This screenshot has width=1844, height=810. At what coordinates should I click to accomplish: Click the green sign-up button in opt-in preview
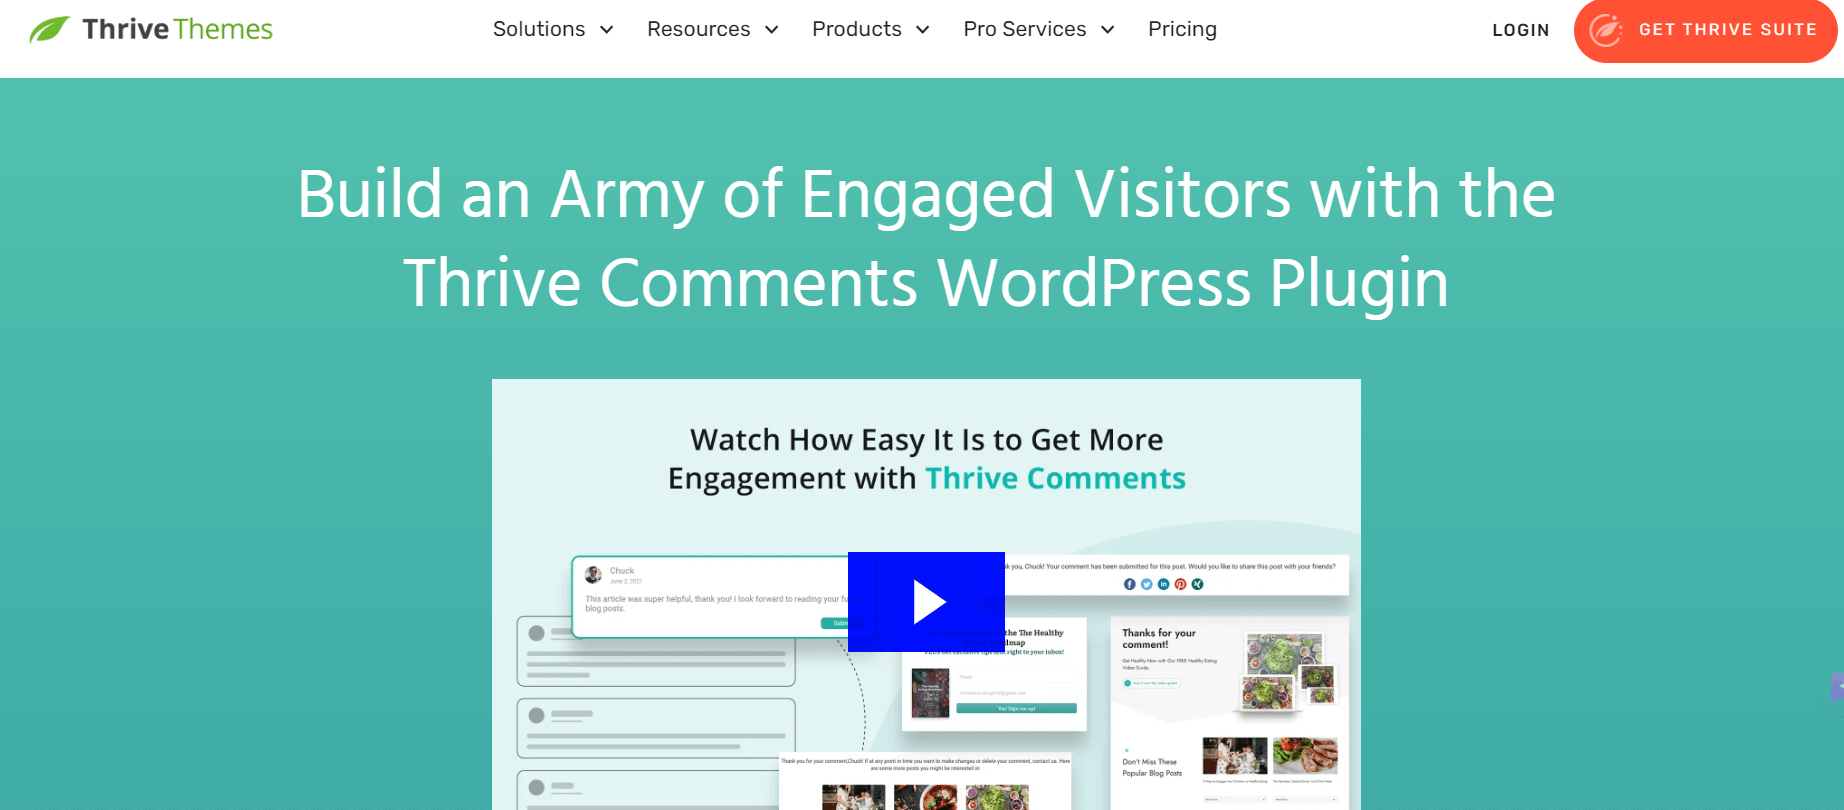1016,708
